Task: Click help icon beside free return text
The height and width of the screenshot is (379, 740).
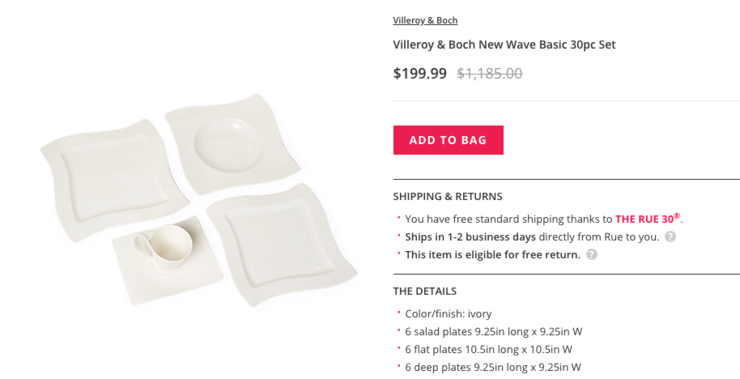Action: tap(591, 254)
